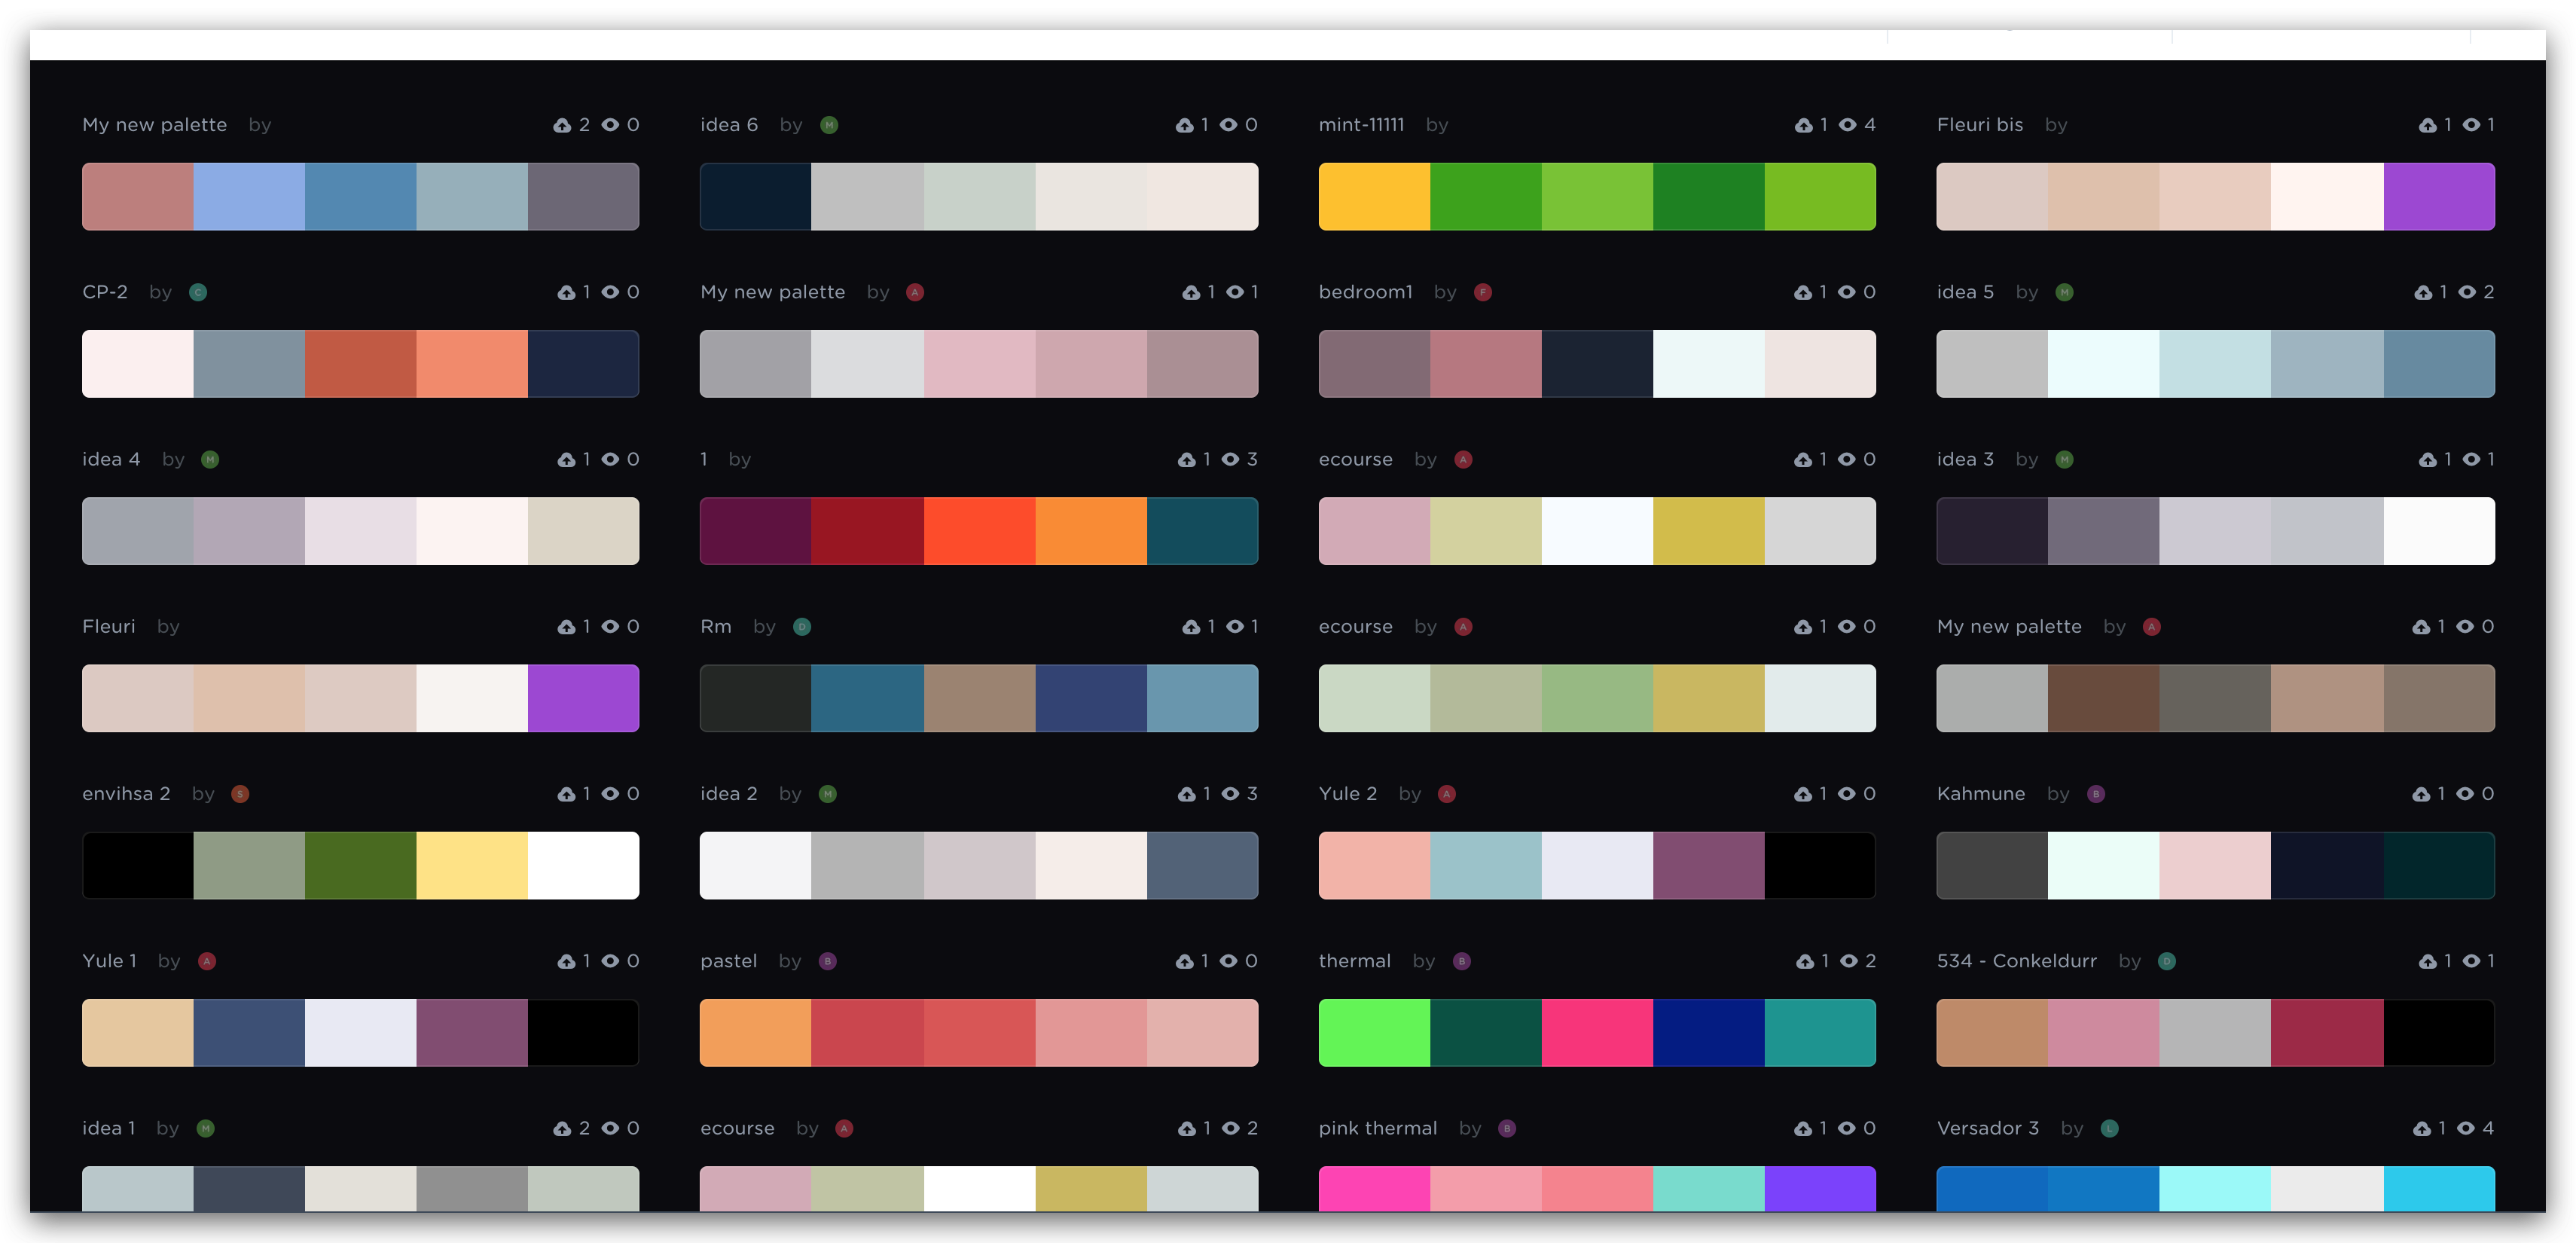This screenshot has width=2576, height=1243.
Task: Open the Fleuri bis palette title
Action: (x=1979, y=125)
